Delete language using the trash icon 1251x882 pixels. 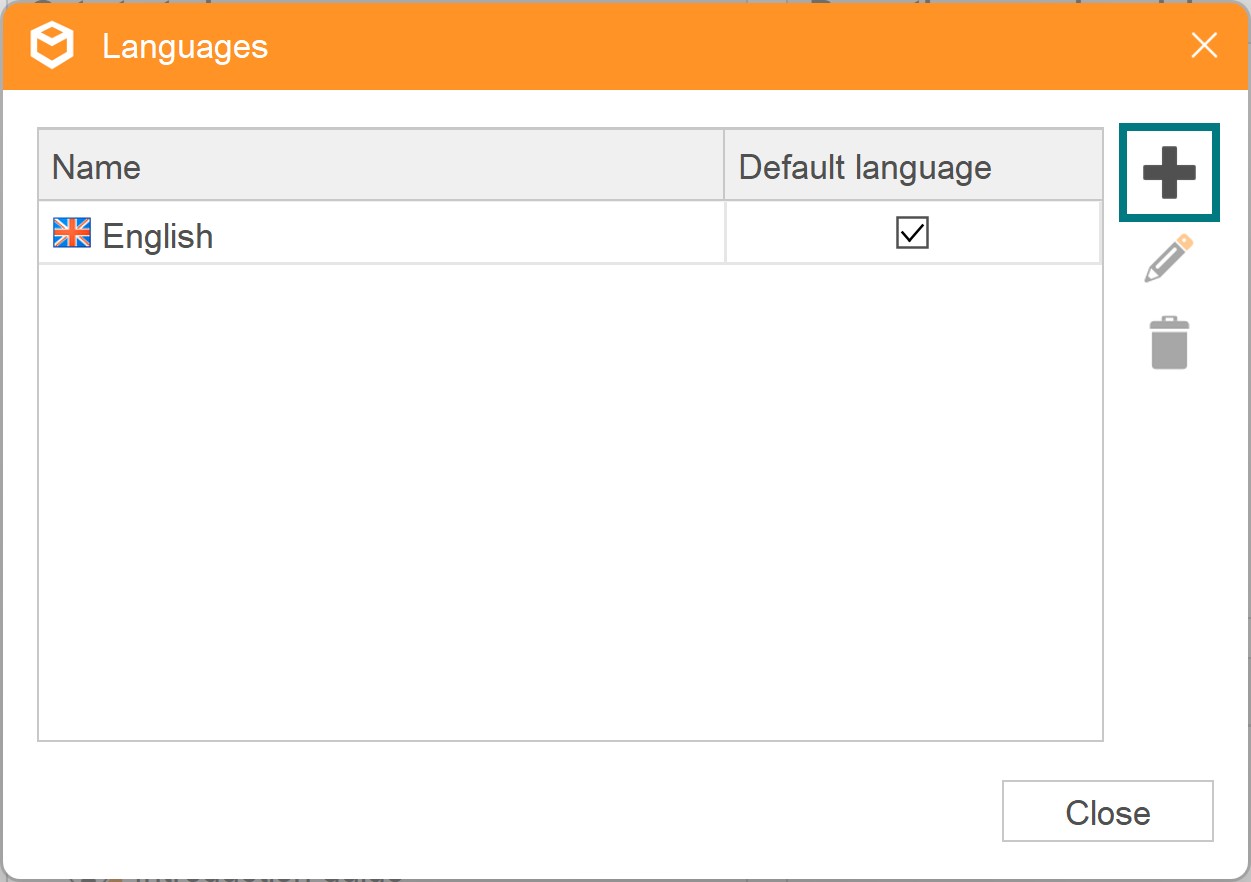pos(1169,343)
